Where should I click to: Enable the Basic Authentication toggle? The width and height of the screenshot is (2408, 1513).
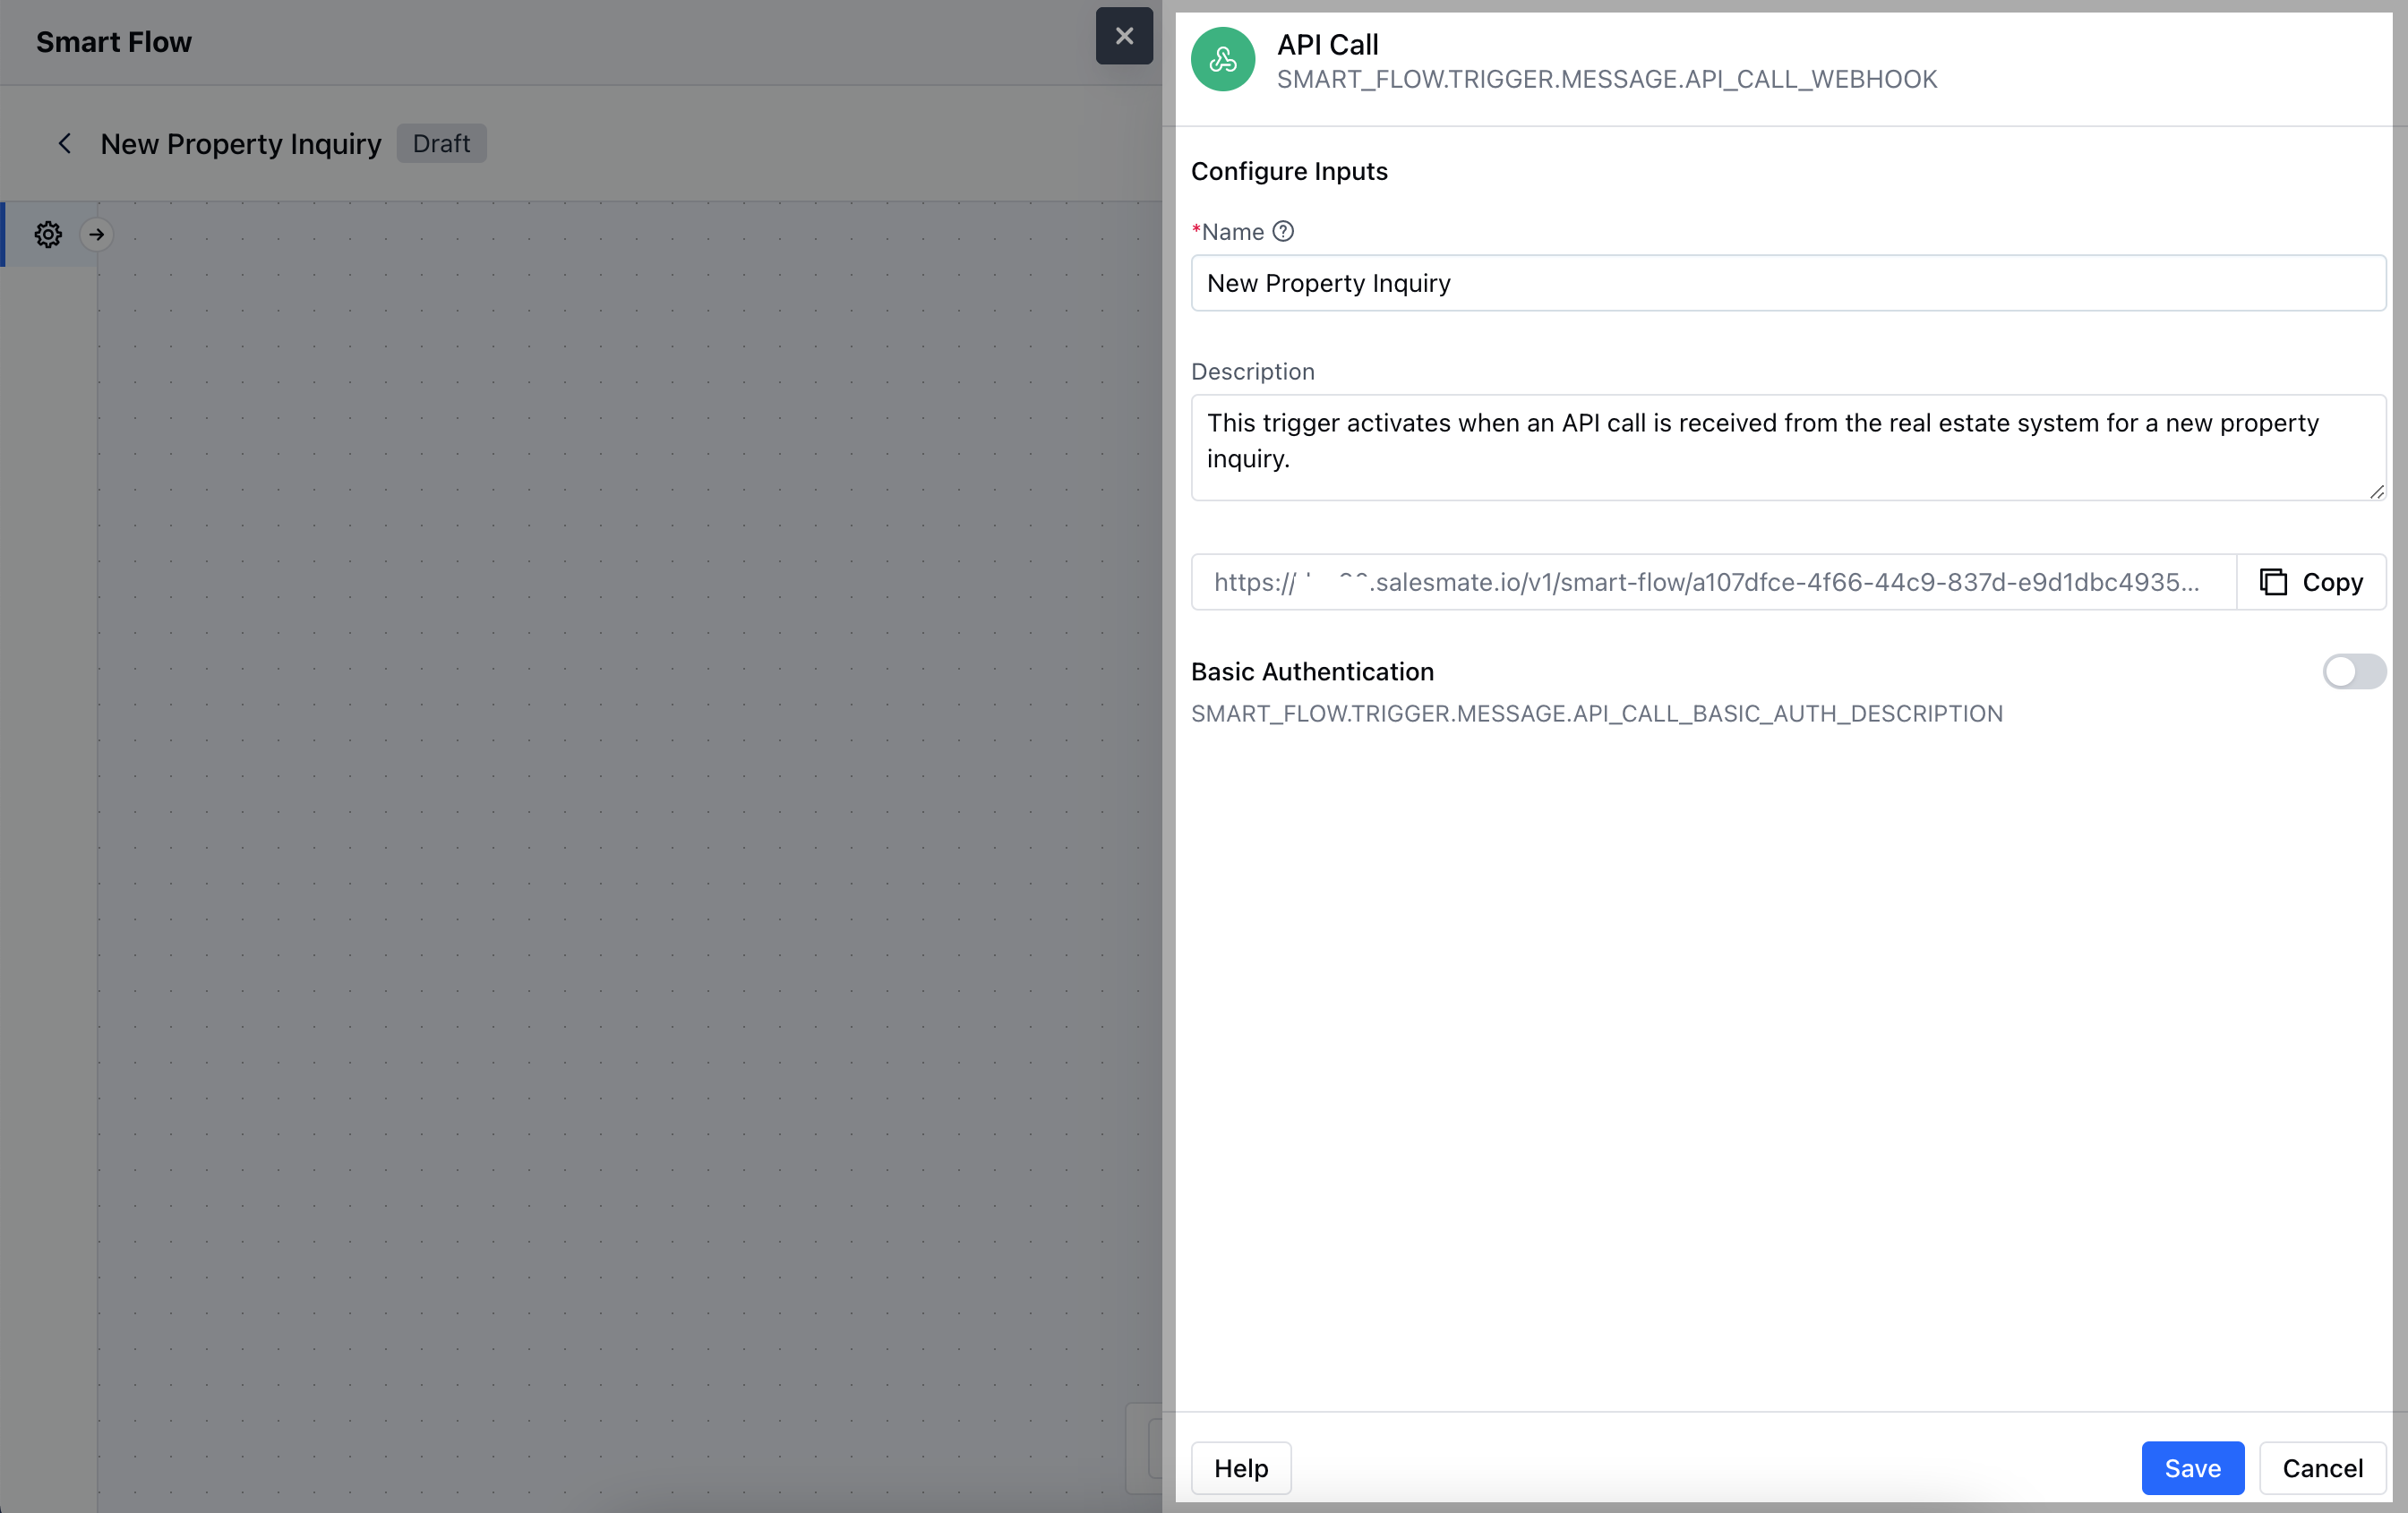pyautogui.click(x=2354, y=672)
